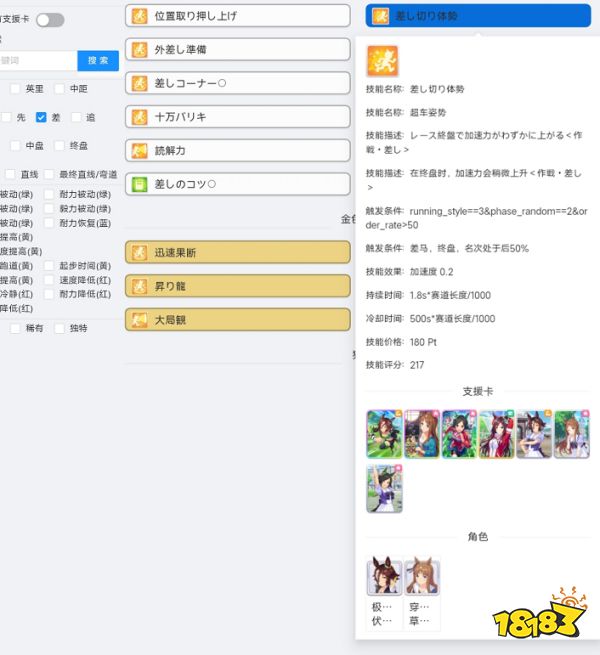Click the 外差し準備 skill icon

[x=140, y=49]
